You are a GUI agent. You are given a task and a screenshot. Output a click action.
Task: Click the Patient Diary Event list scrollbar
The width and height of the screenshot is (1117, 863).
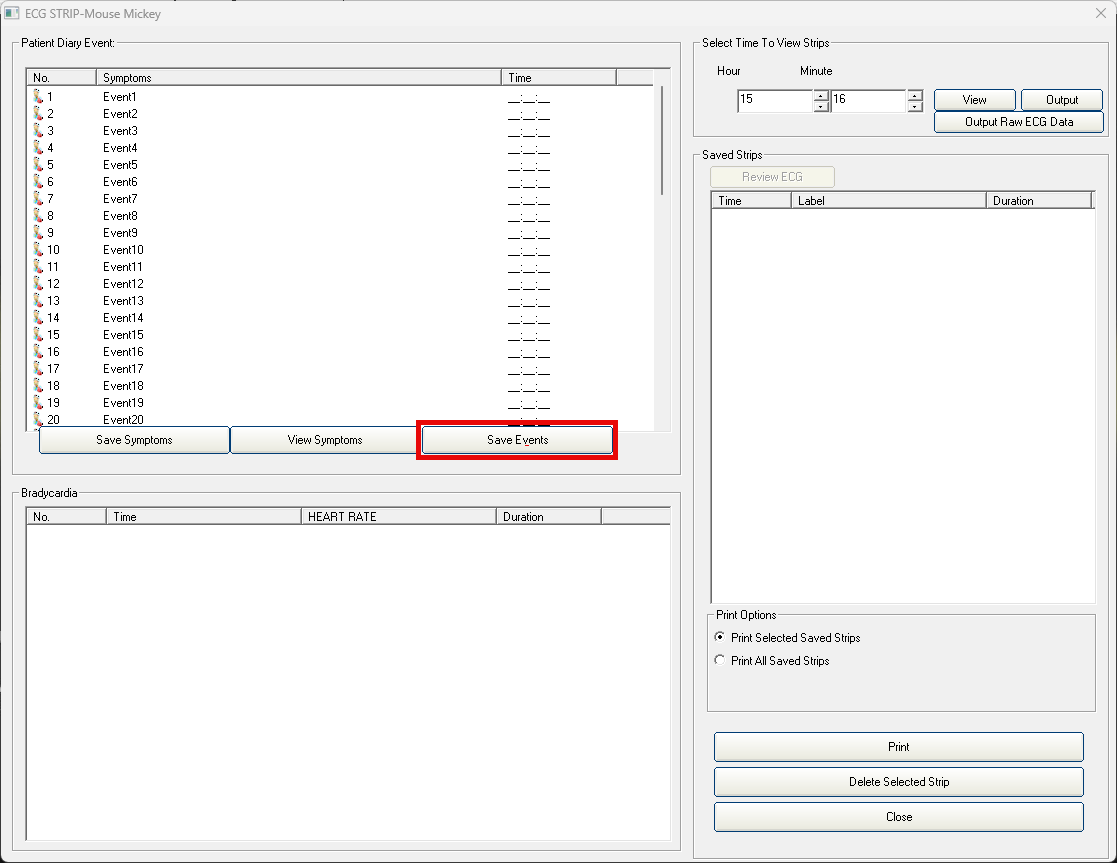[x=661, y=140]
